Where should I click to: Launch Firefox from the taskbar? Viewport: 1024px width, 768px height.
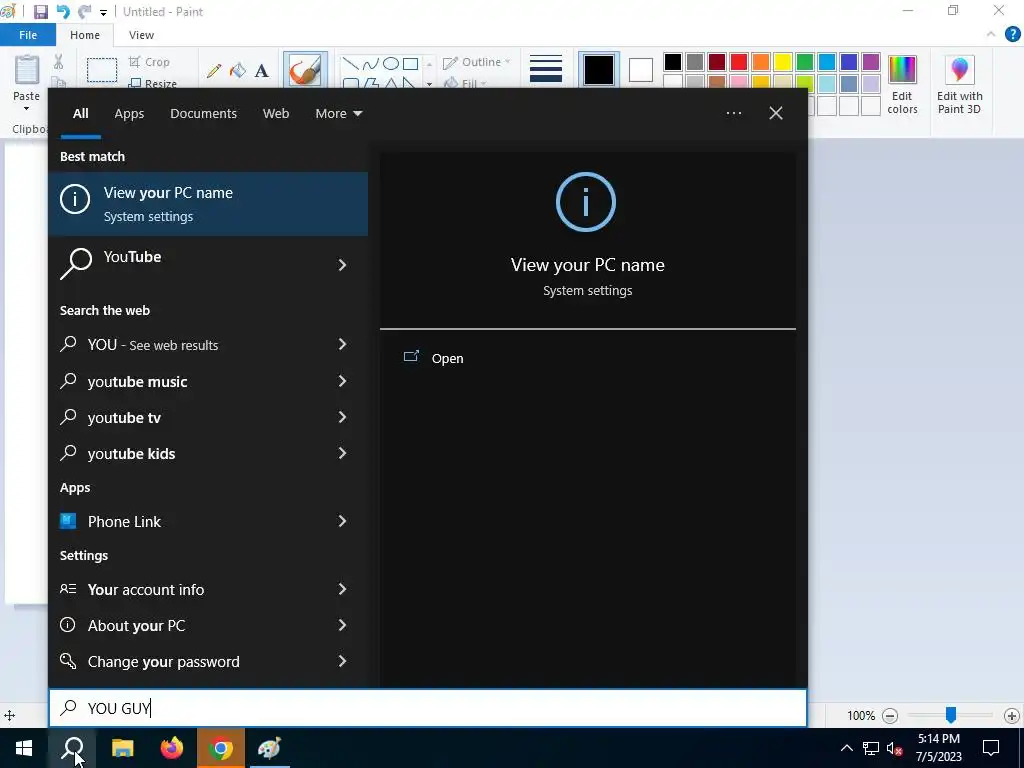tap(172, 748)
